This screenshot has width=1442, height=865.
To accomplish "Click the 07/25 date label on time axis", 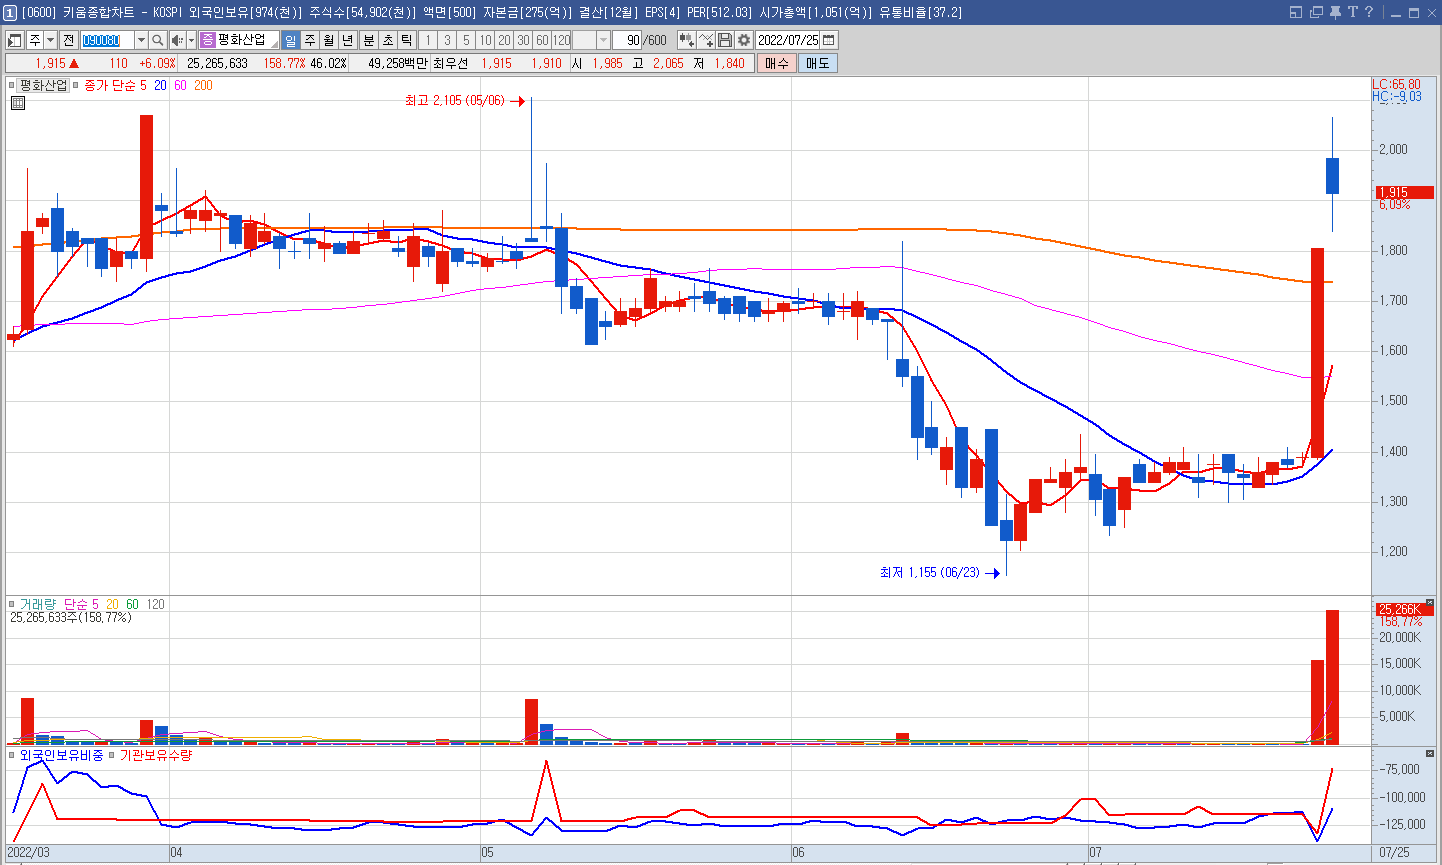I will 1394,852.
